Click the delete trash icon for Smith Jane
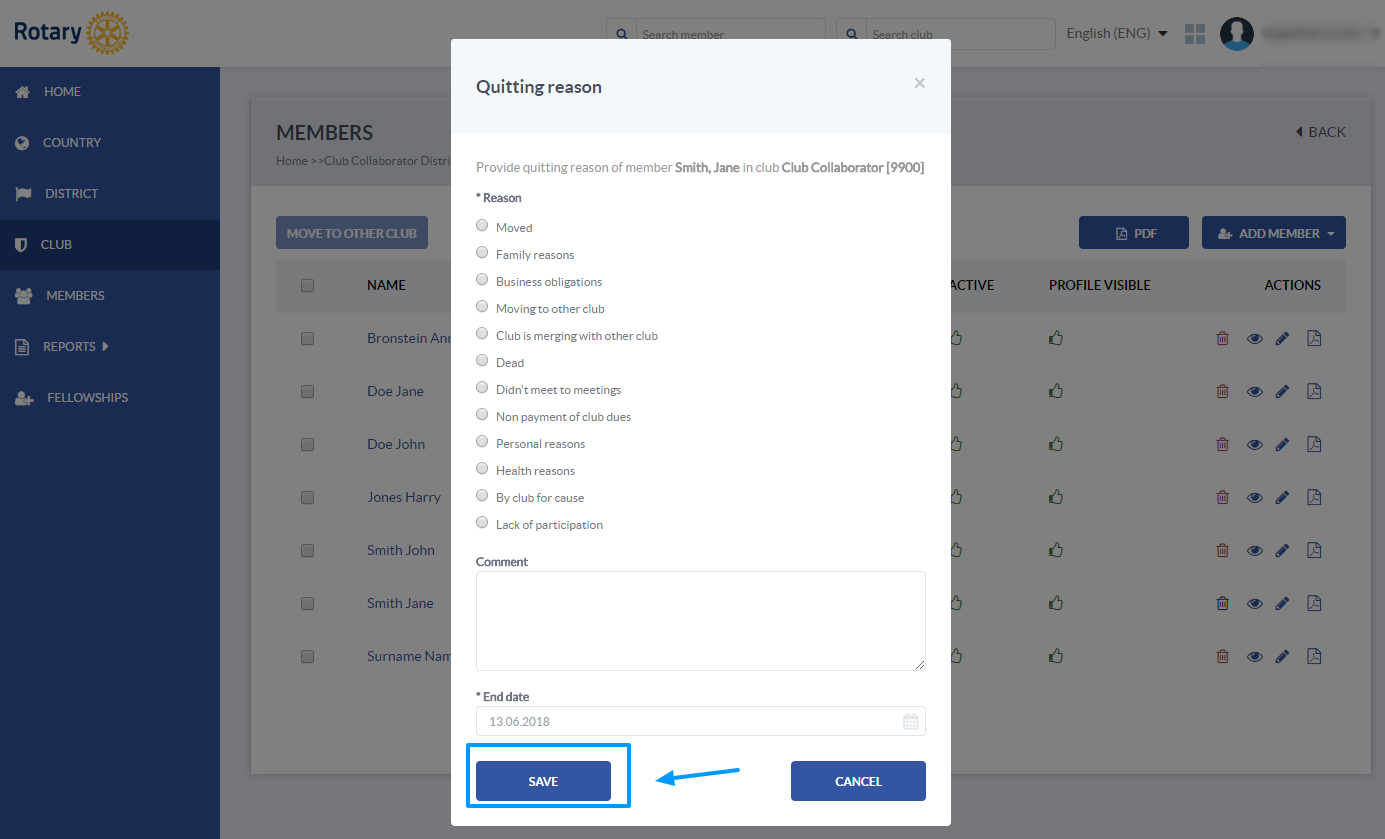Screen dimensions: 1385x839 tap(1222, 603)
